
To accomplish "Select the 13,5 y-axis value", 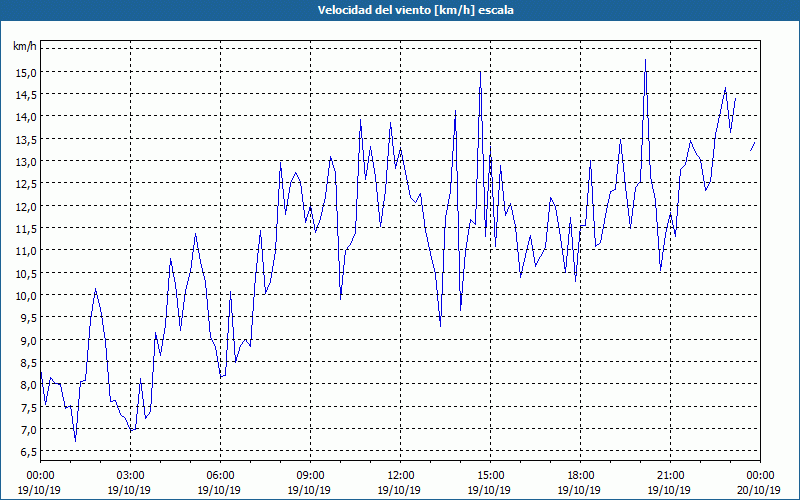I will click(27, 139).
